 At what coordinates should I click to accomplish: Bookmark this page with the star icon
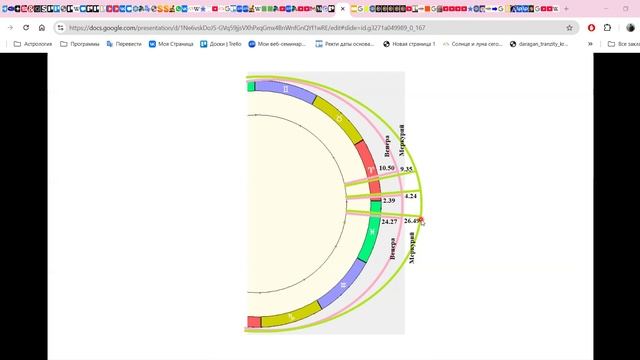coord(569,28)
